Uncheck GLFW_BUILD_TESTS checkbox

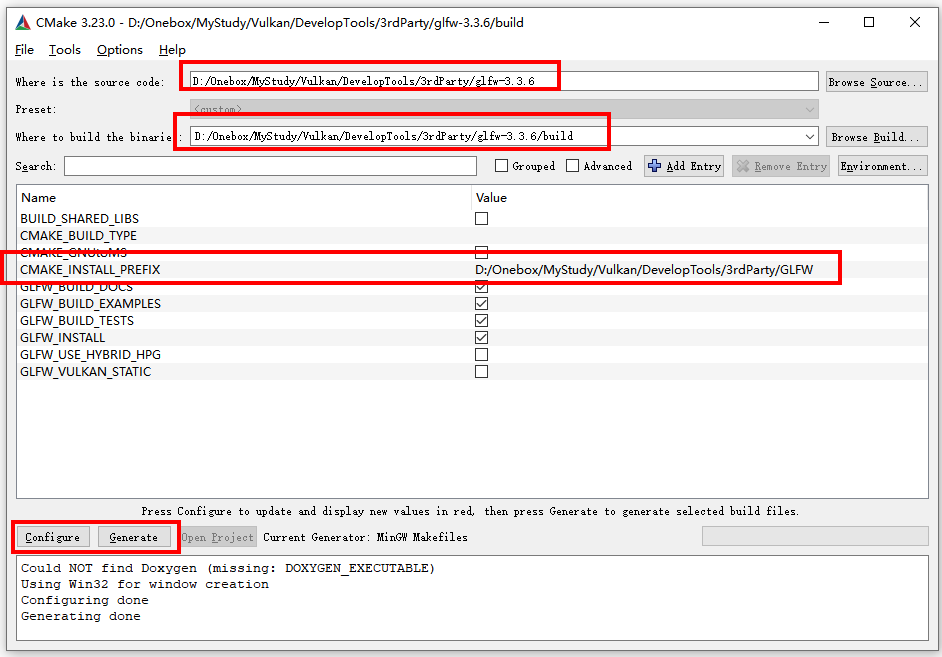pyautogui.click(x=481, y=321)
